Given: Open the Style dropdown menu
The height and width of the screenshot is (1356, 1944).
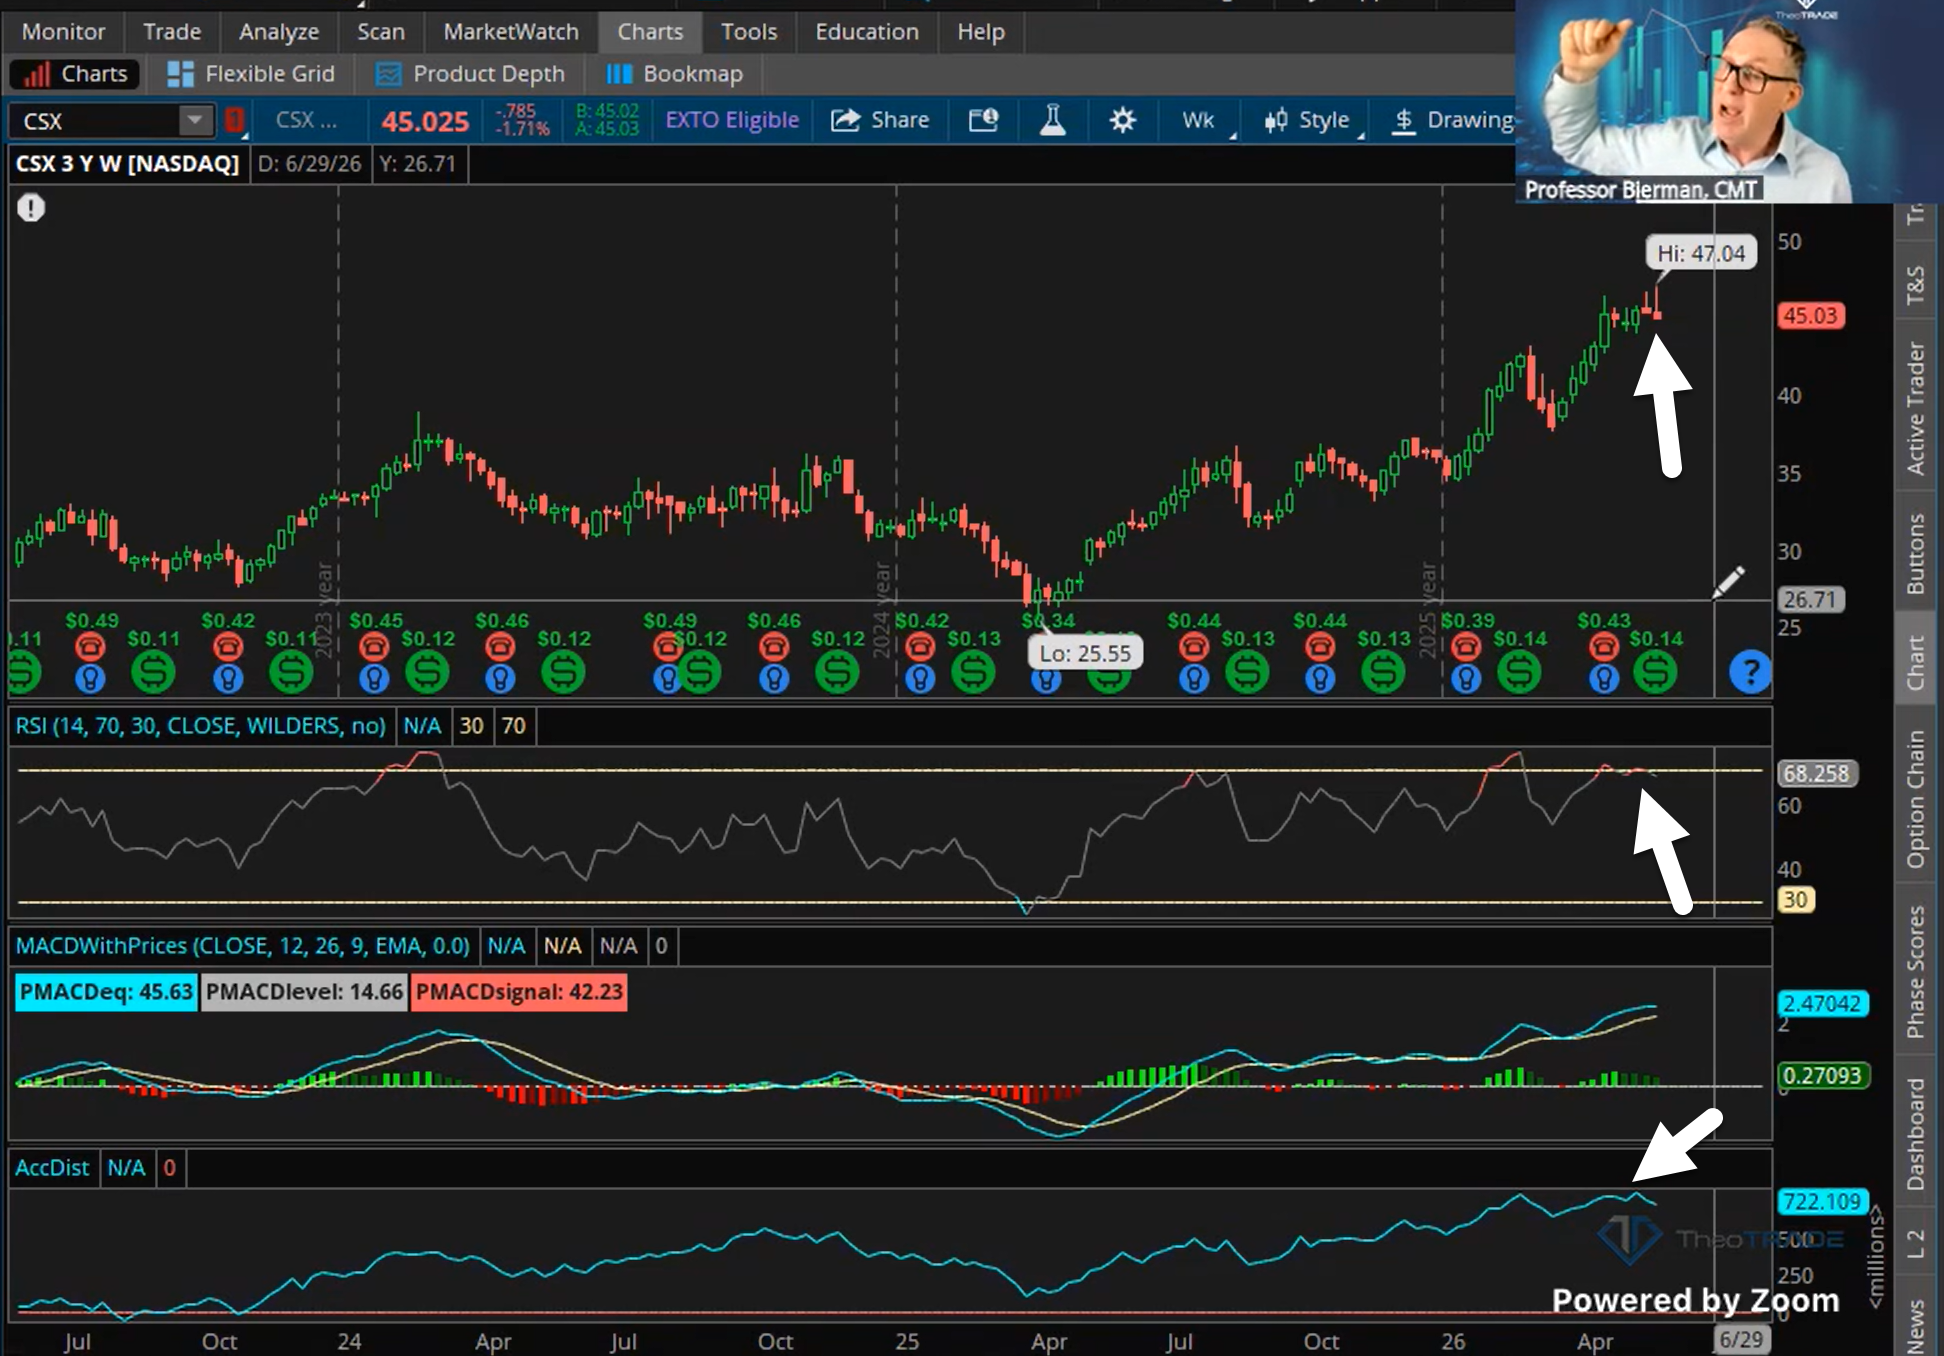Looking at the screenshot, I should (x=1312, y=120).
